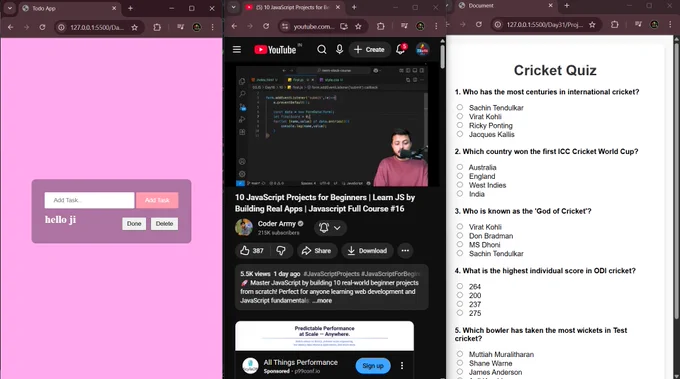Screen dimensions: 680x379
Task: Open tab search chevron in YouTube window
Action: pos(233,7)
